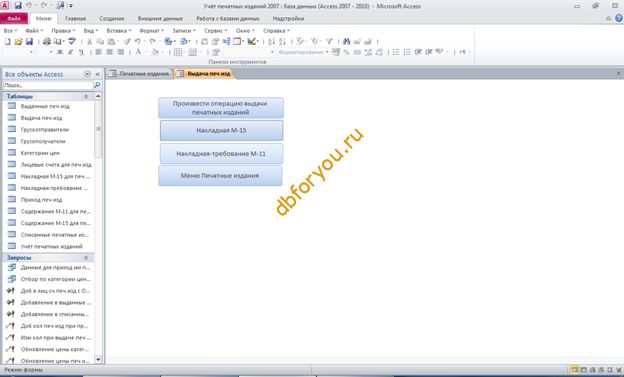Switch to the Надстройки tab
This screenshot has width=624, height=377.
[288, 18]
